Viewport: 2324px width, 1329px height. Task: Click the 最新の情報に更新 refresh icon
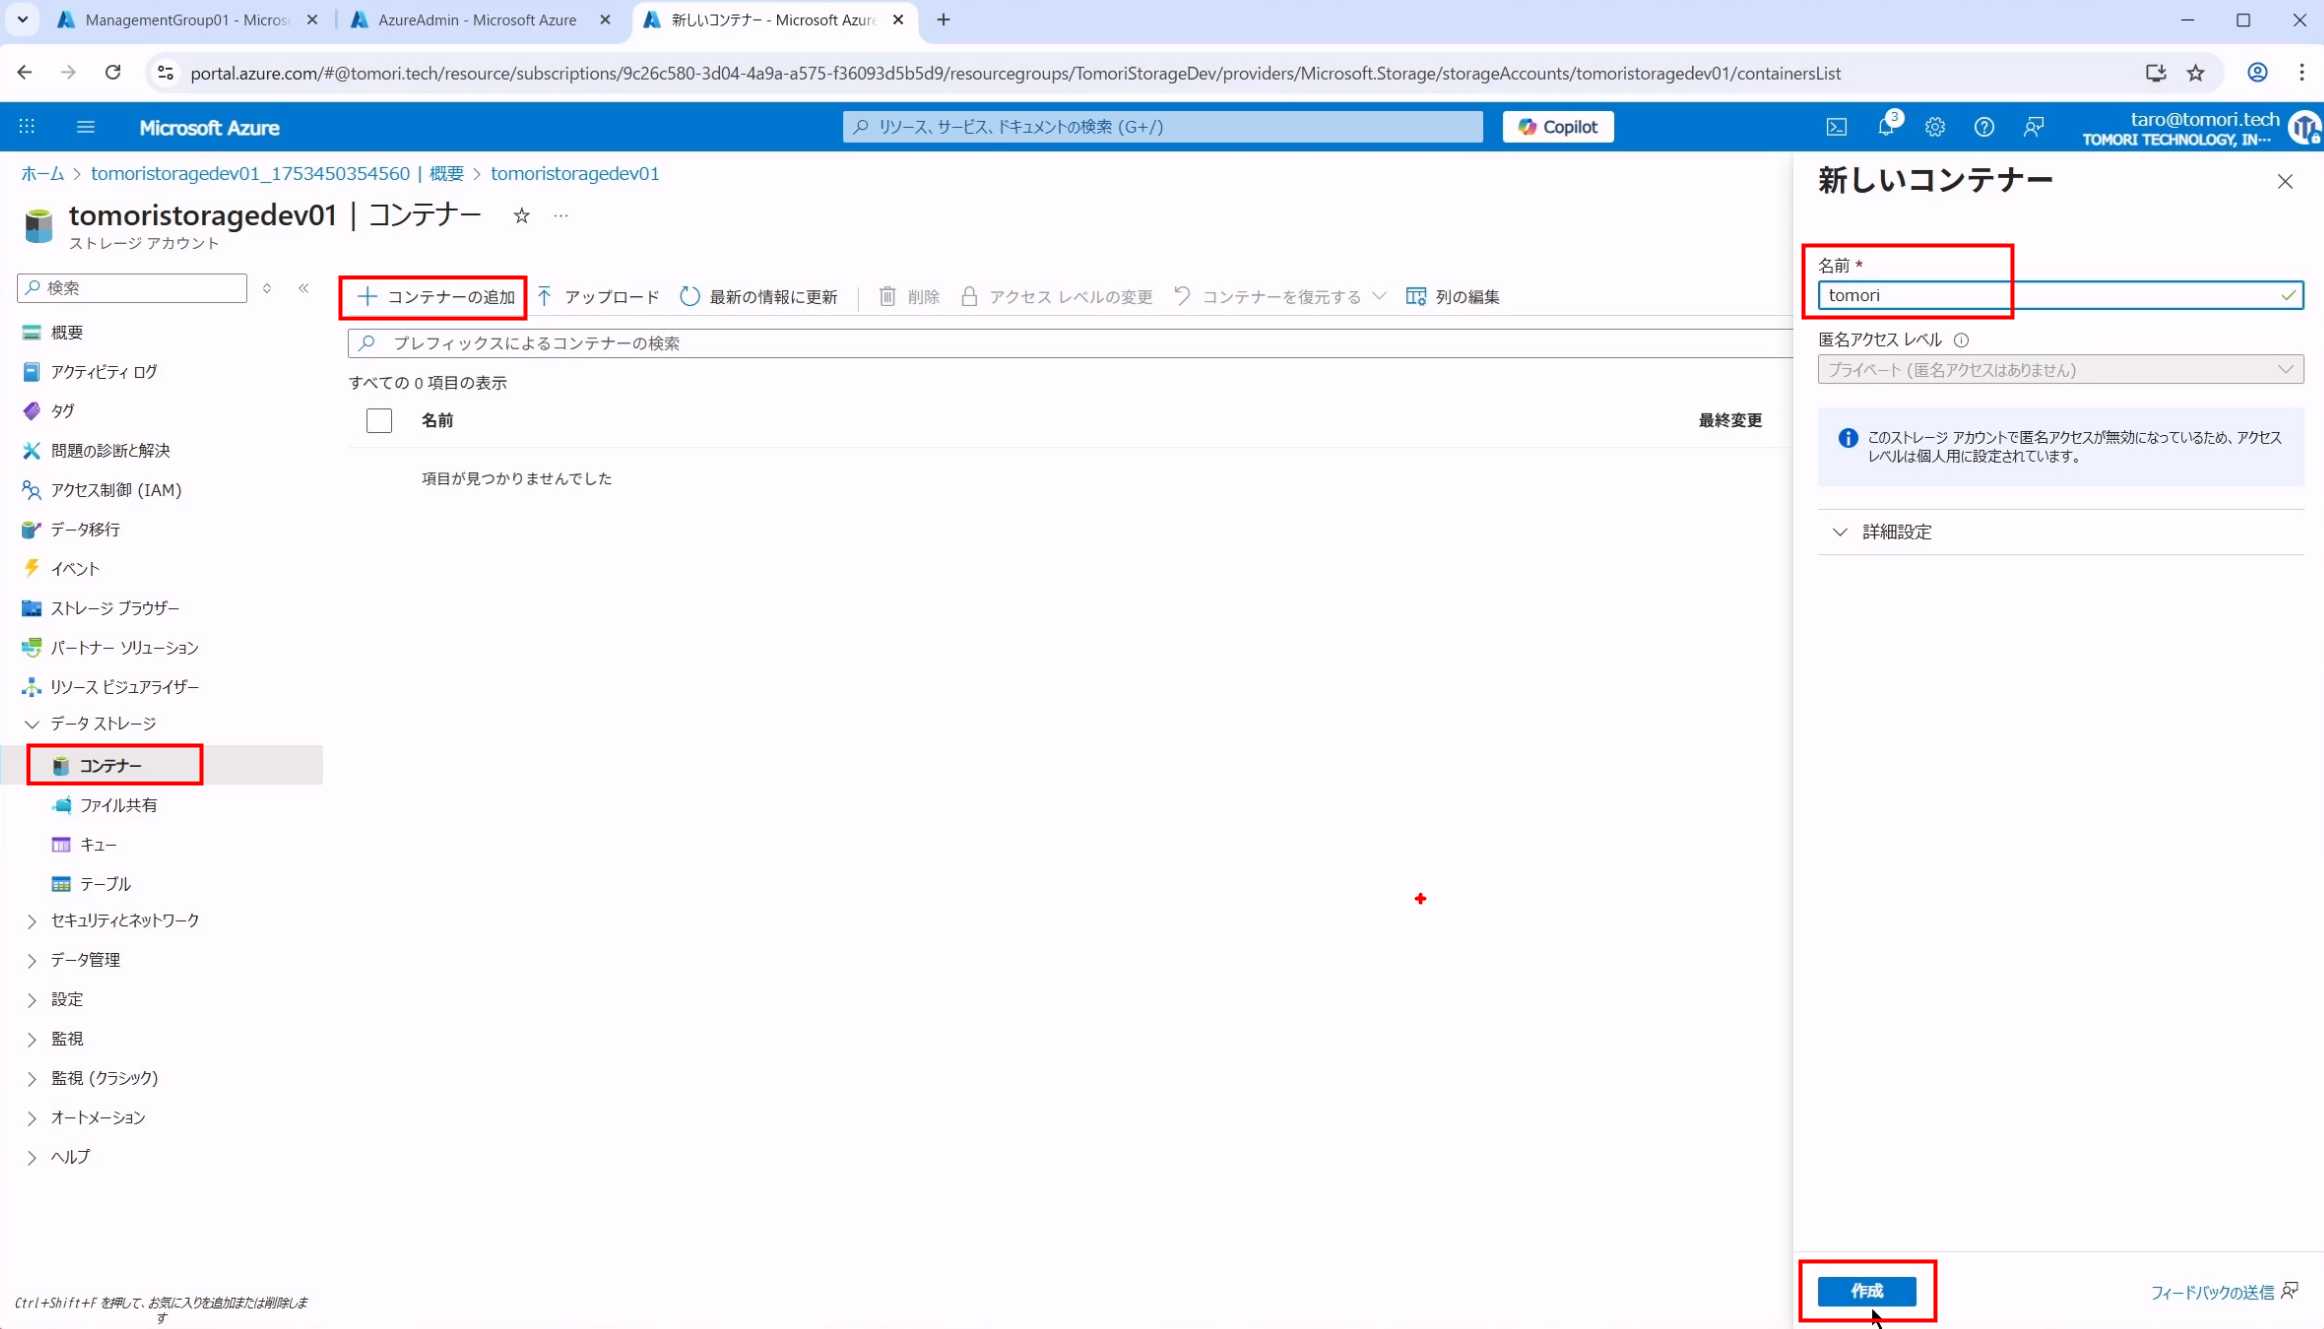pos(690,296)
